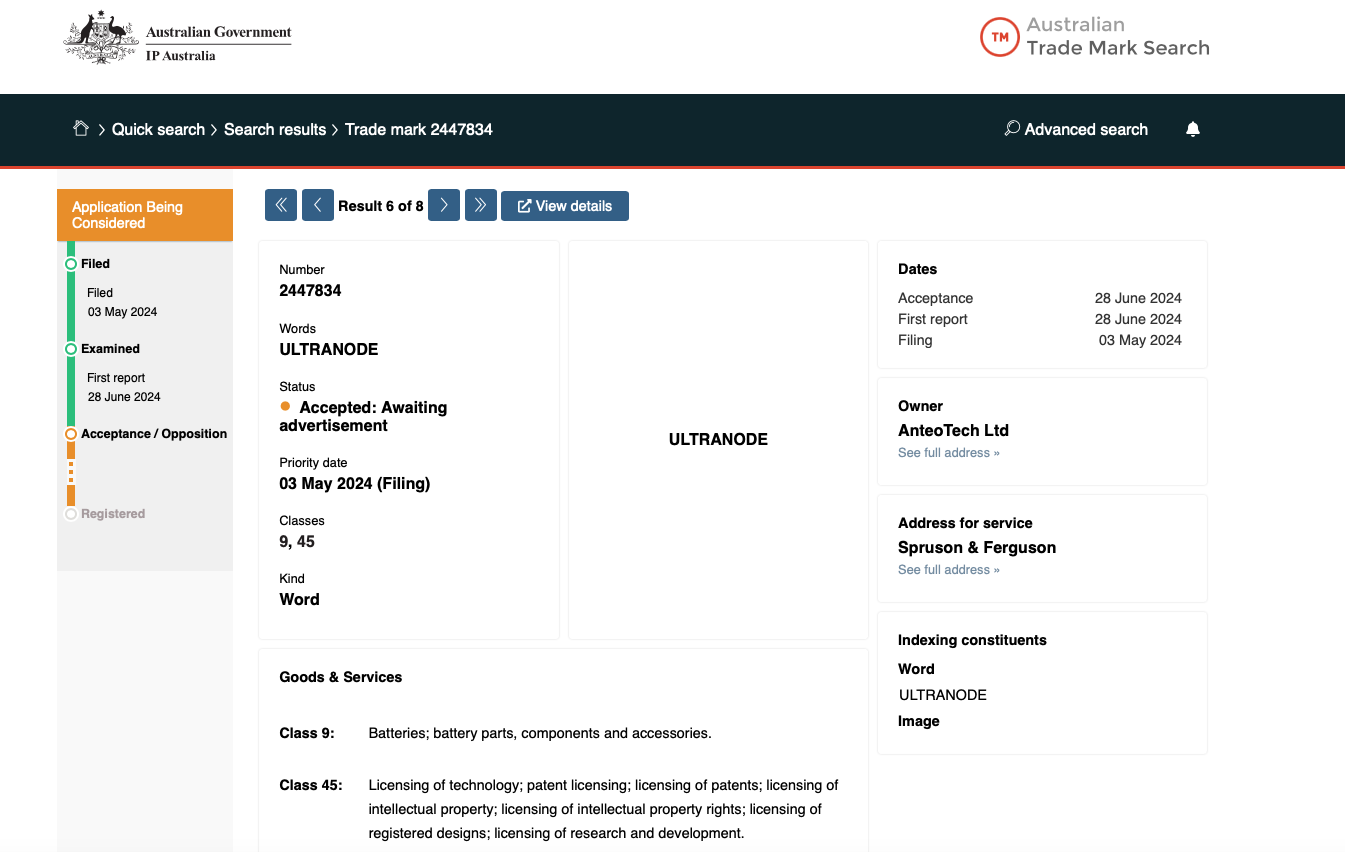
Task: Click the Kind value Word
Action: coord(299,600)
